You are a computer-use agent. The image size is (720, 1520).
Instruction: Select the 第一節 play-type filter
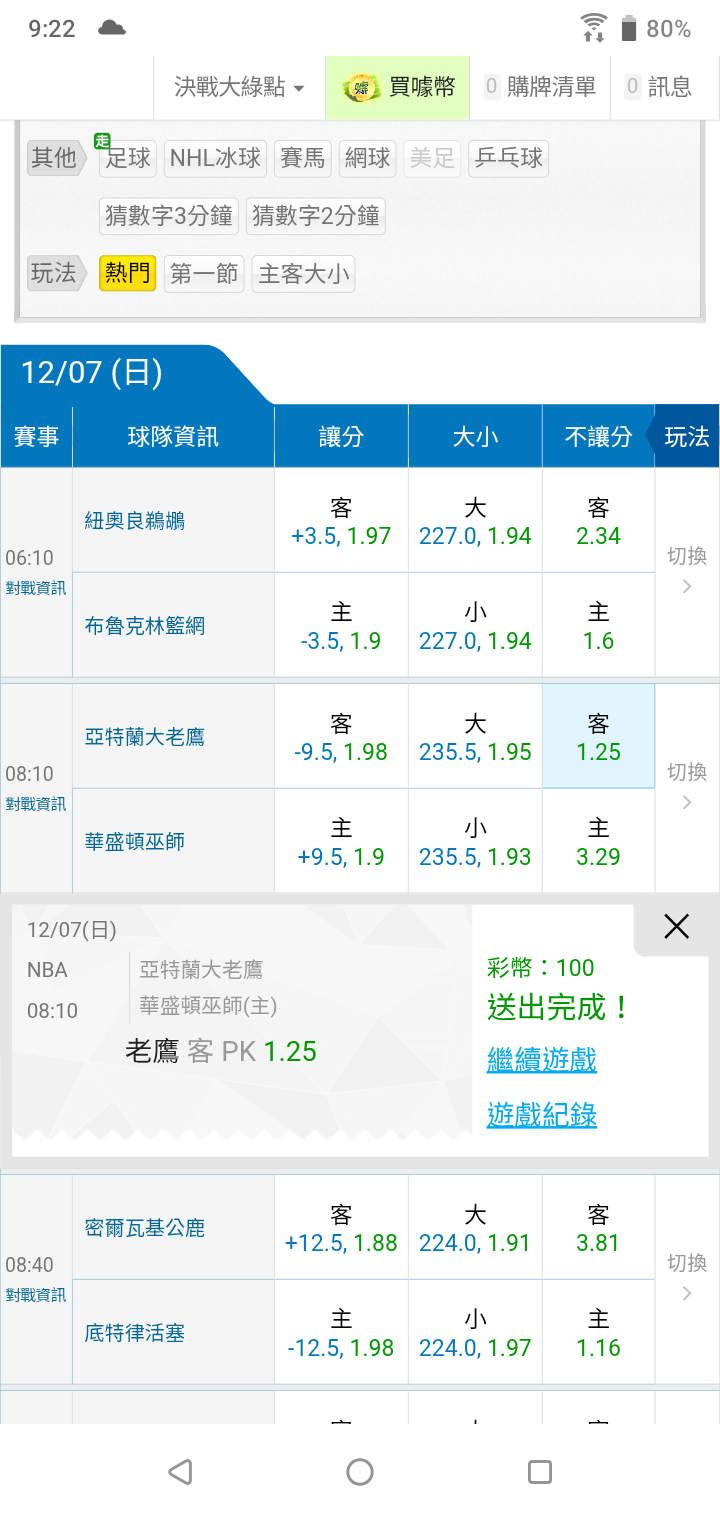[204, 274]
